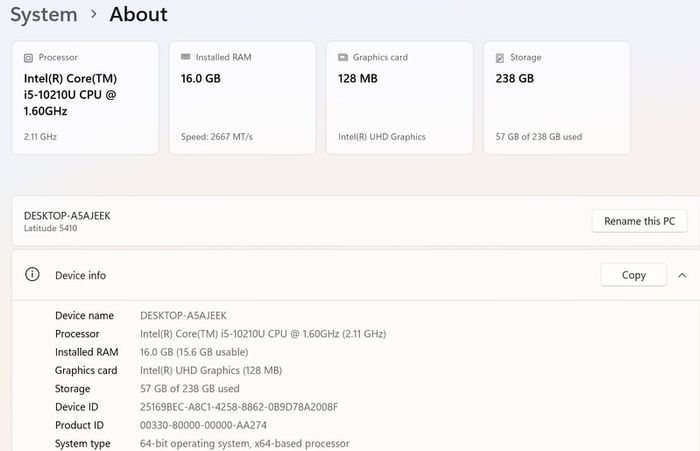The width and height of the screenshot is (700, 451).
Task: Click the 'Processor' row label in Device info
Action: (x=77, y=334)
